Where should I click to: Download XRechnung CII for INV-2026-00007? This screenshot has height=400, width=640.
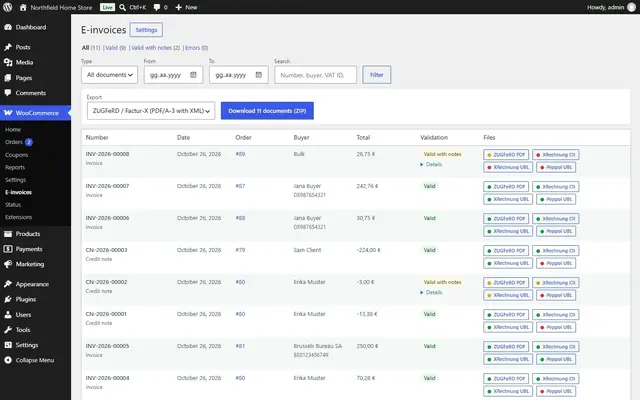pyautogui.click(x=556, y=187)
